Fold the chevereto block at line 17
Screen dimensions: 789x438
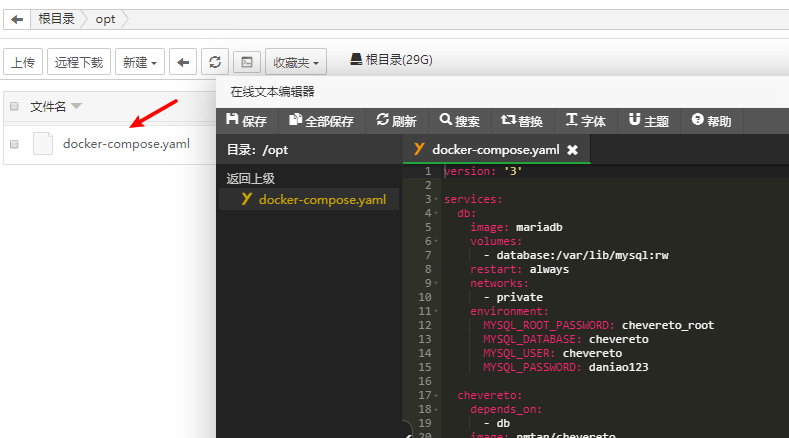436,396
